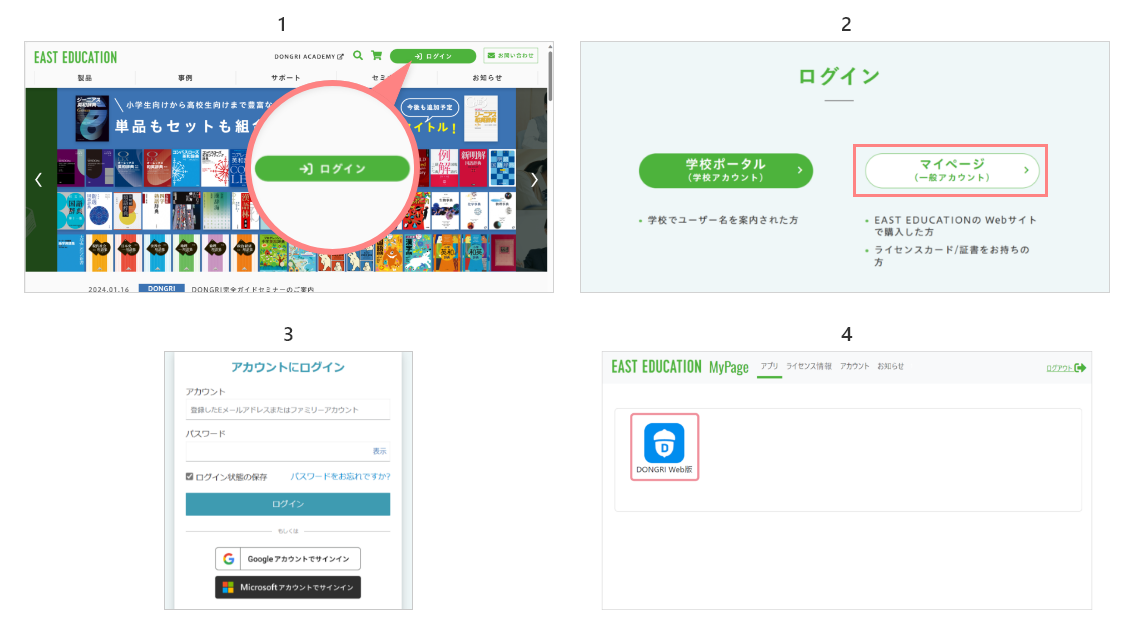This screenshot has width=1134, height=633.
Task: Click the Microsoft four-square logo icon
Action: click(228, 587)
